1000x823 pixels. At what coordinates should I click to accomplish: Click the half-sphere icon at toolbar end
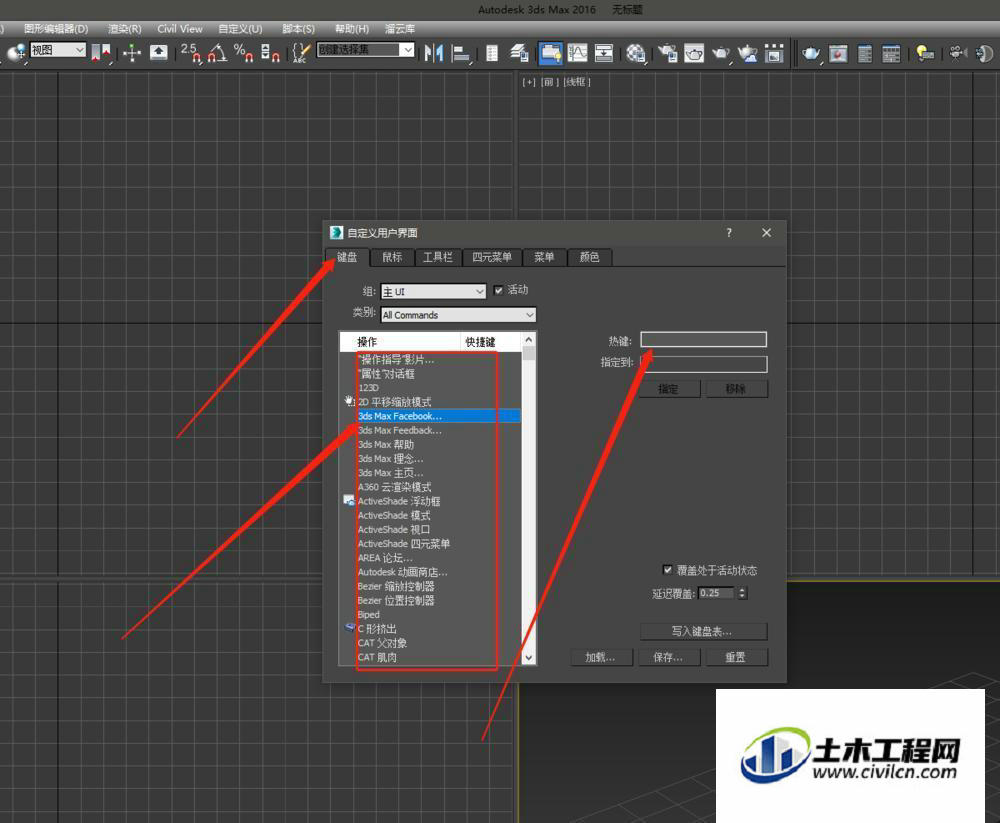984,53
